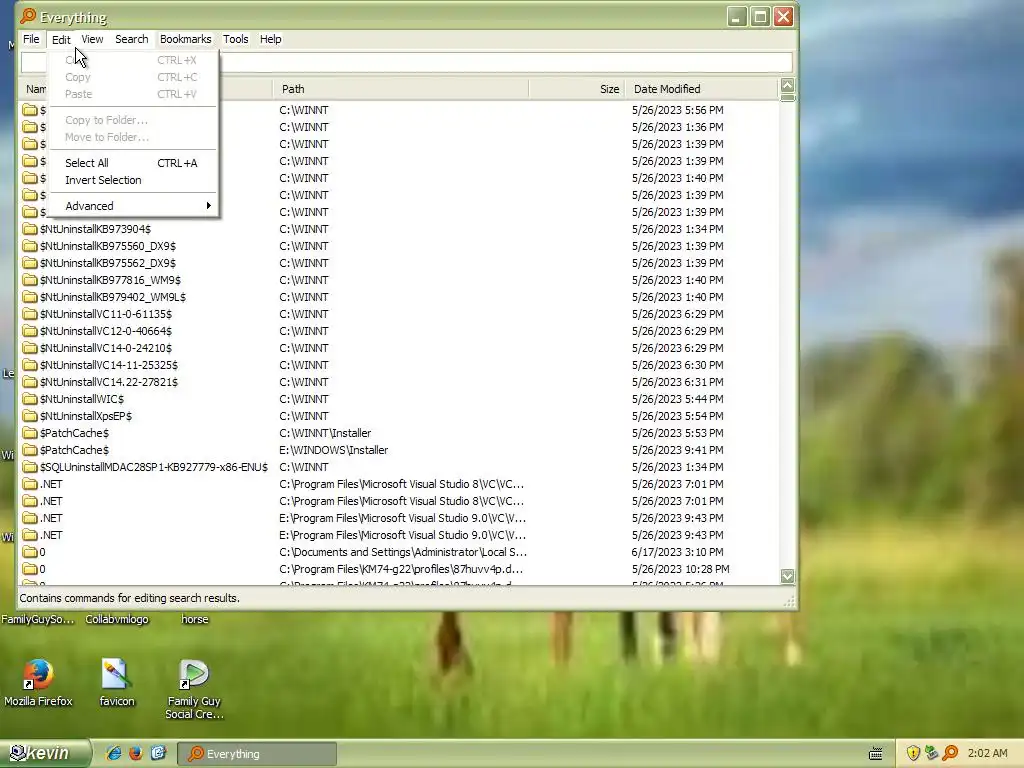Image resolution: width=1024 pixels, height=768 pixels.
Task: Click the results scrollbar thumb
Action: pos(788,98)
